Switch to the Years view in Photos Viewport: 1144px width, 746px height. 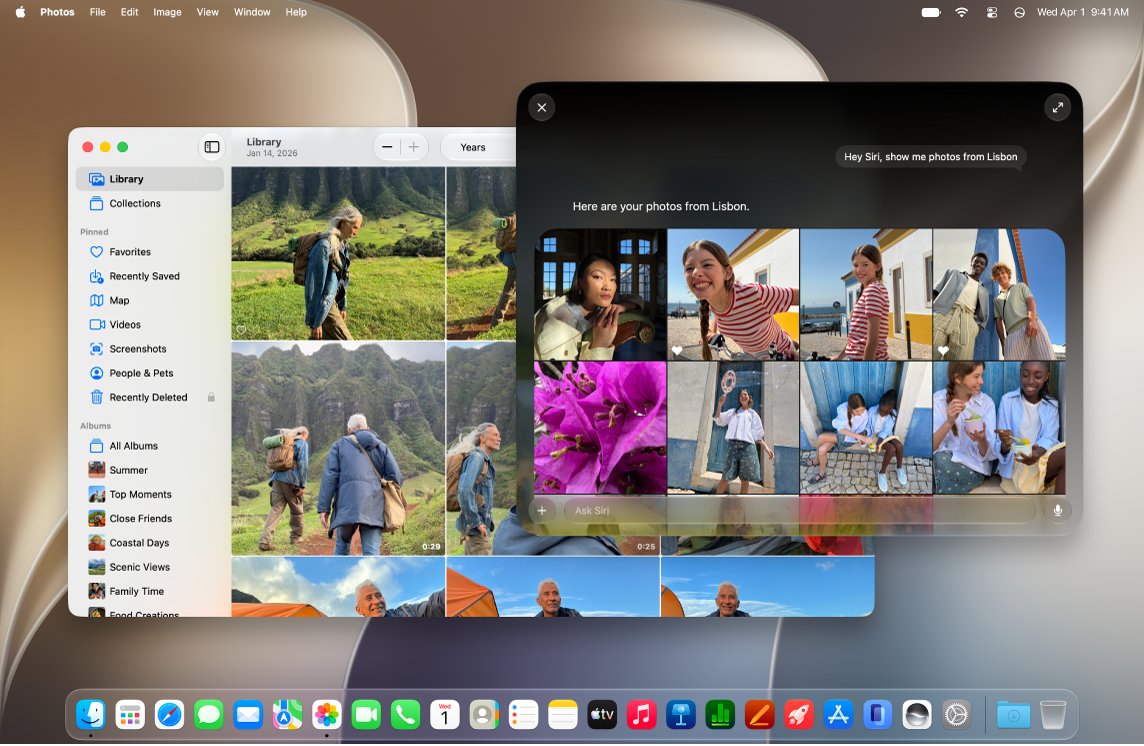click(473, 147)
